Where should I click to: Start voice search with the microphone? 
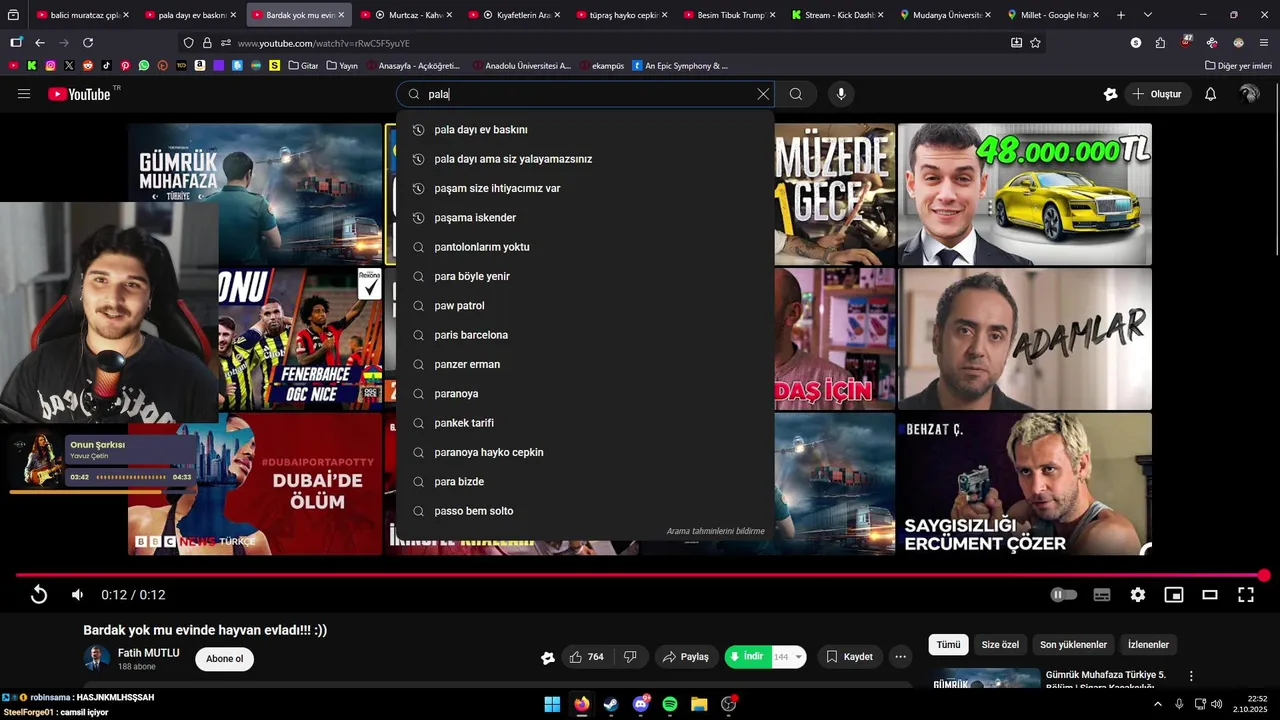[841, 94]
